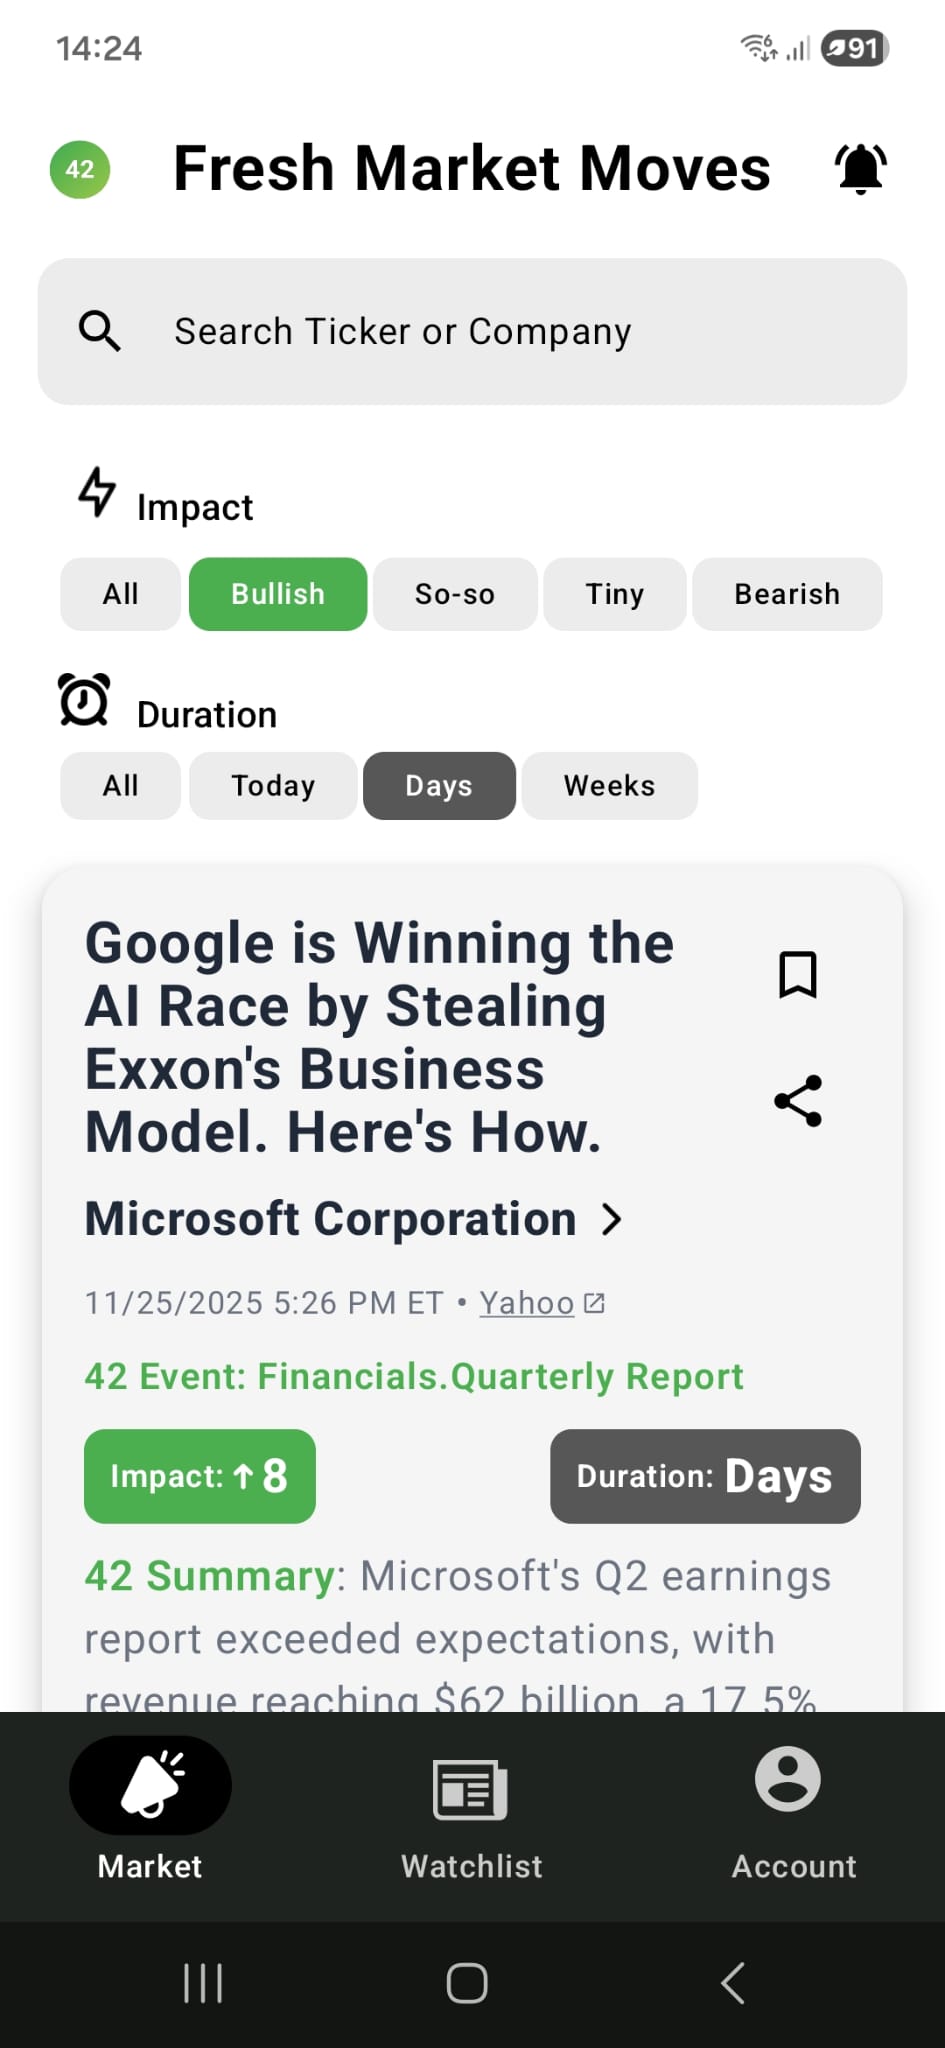945x2048 pixels.
Task: Share the Google AI Race article
Action: point(798,1101)
